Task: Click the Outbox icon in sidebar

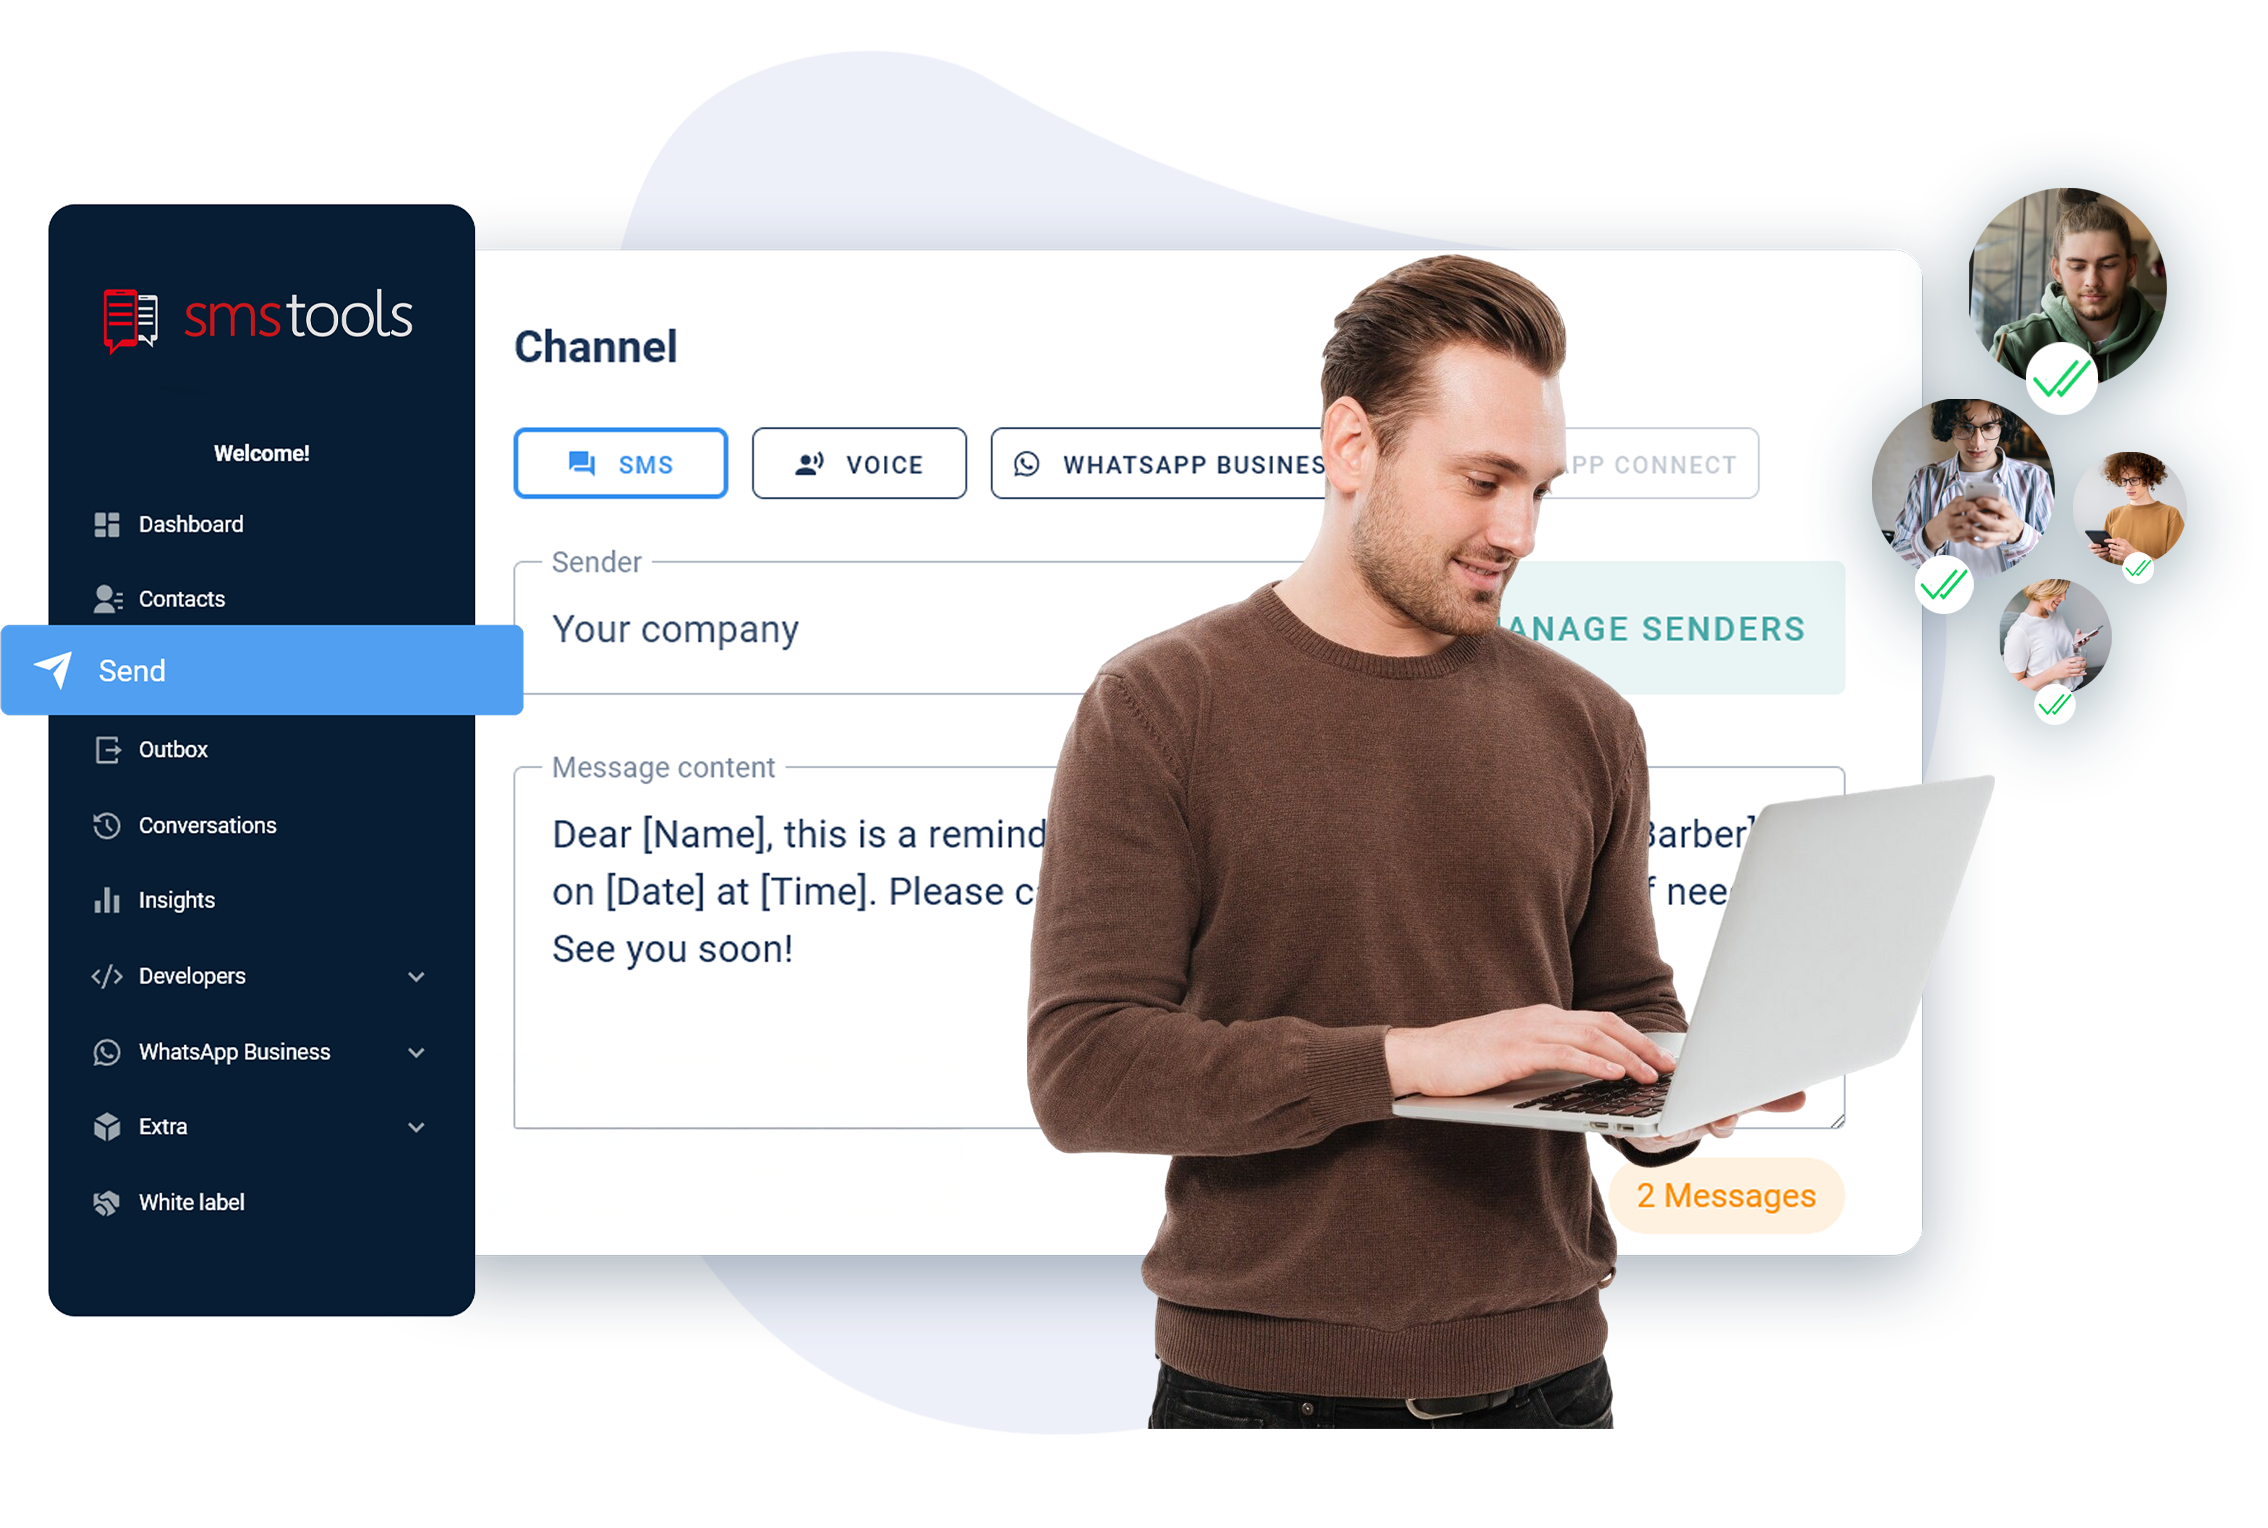Action: [x=106, y=749]
